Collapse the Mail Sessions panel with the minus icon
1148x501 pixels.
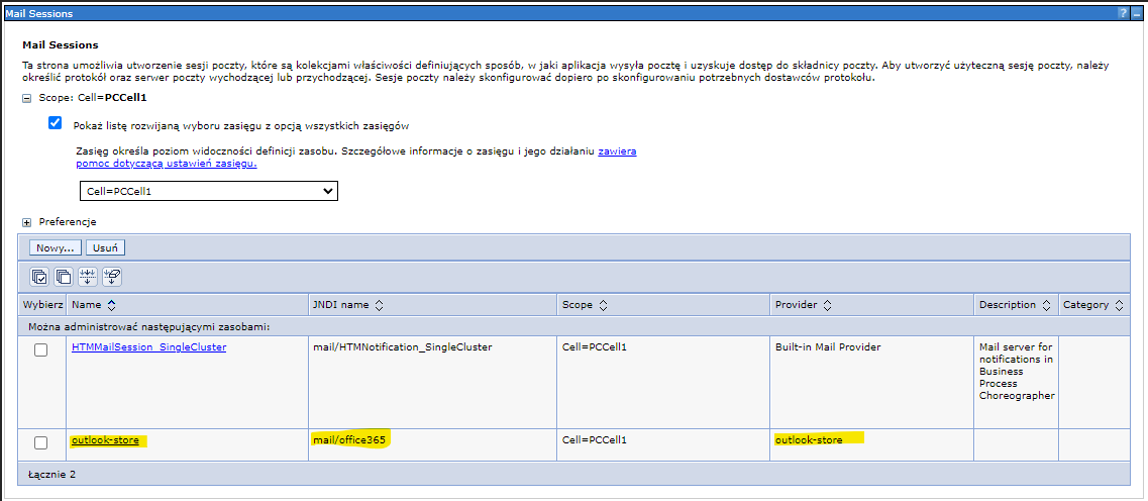point(1135,13)
